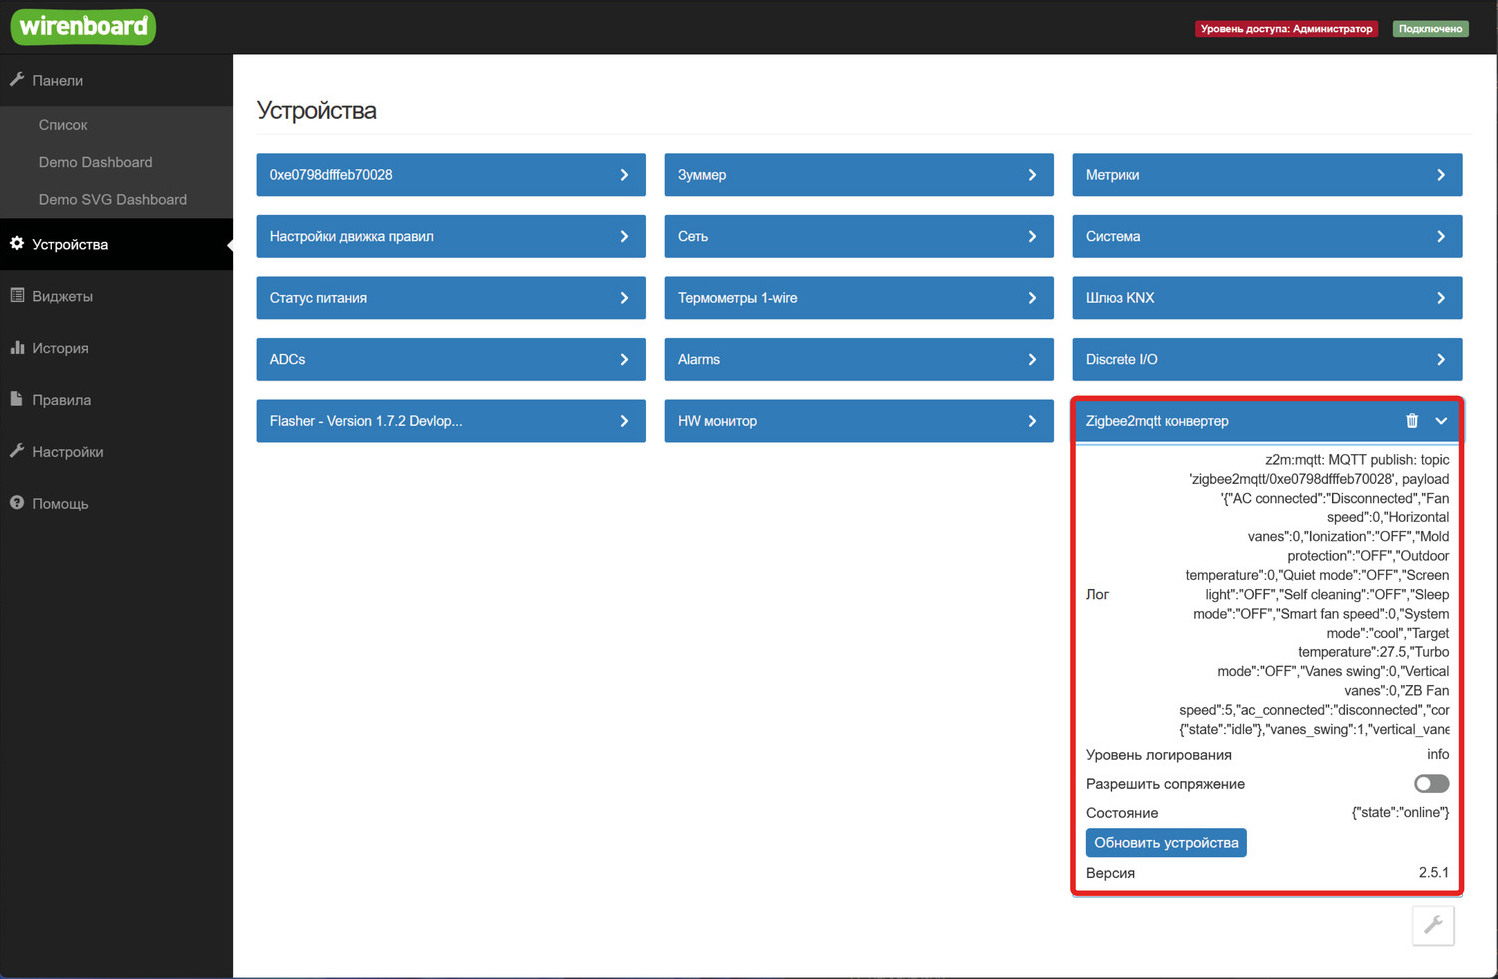Expand the Термометры 1-wire device card

pyautogui.click(x=858, y=298)
